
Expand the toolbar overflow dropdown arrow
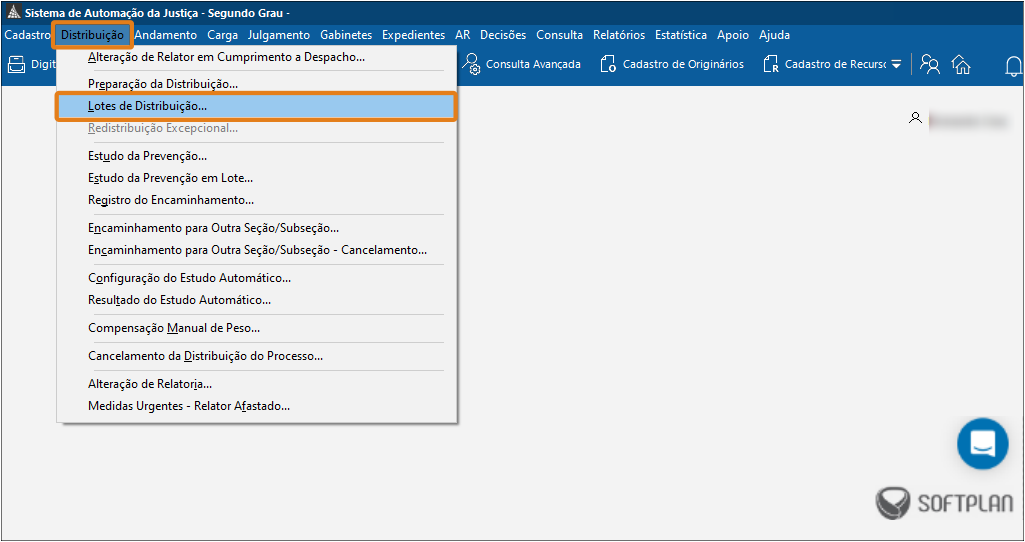coord(896,65)
